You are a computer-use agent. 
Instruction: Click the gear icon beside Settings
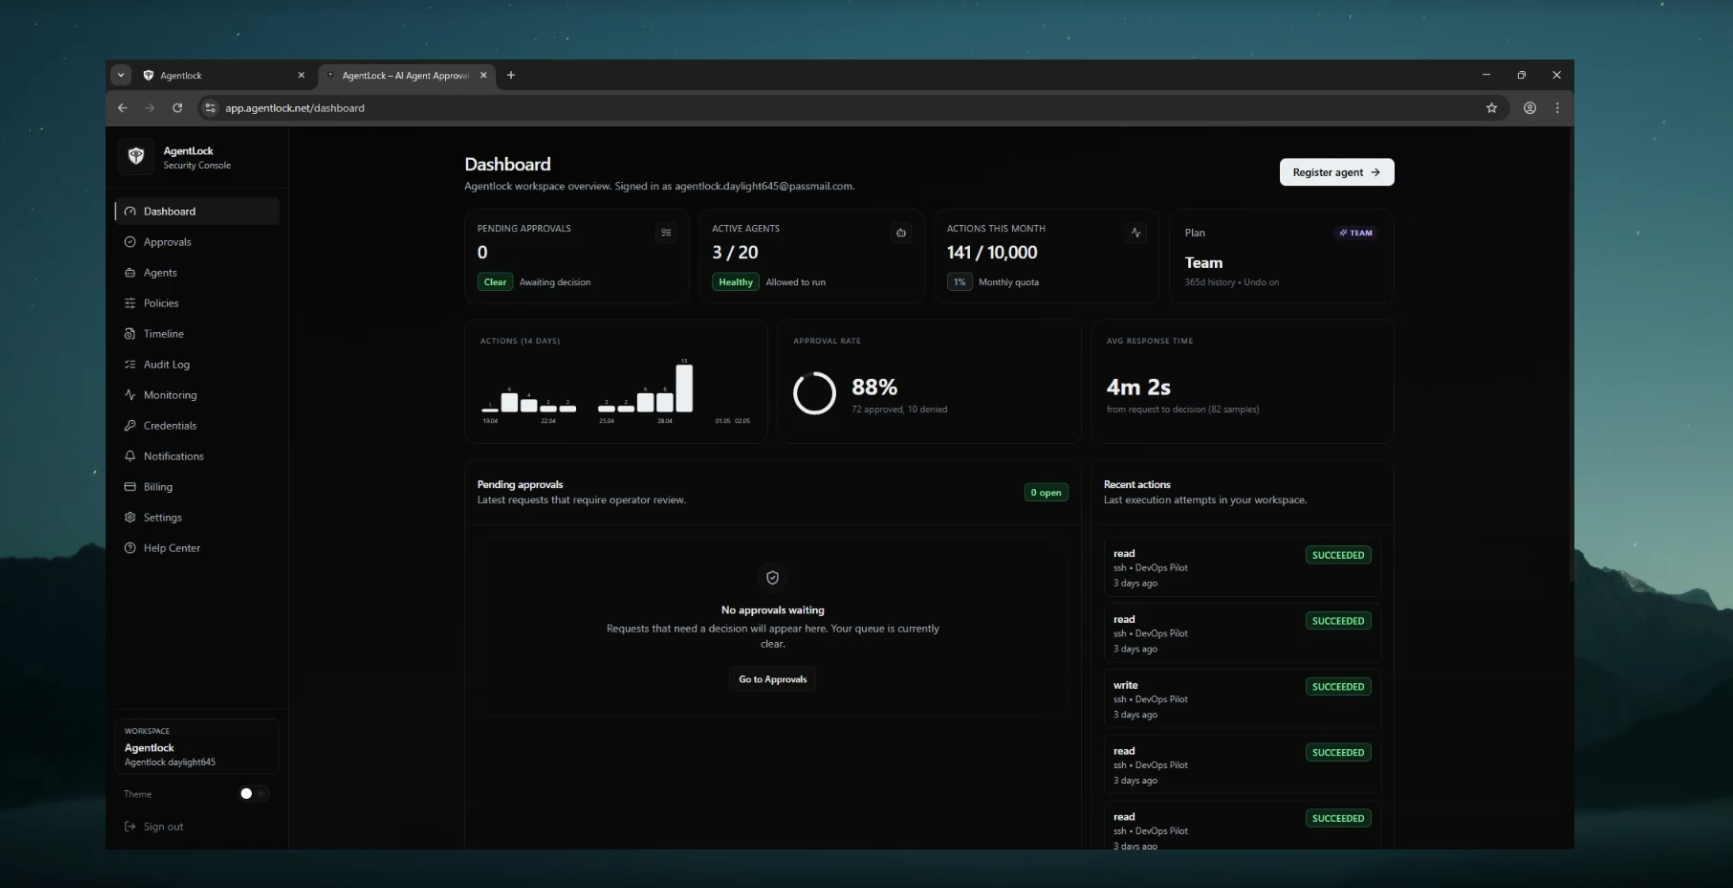click(130, 517)
